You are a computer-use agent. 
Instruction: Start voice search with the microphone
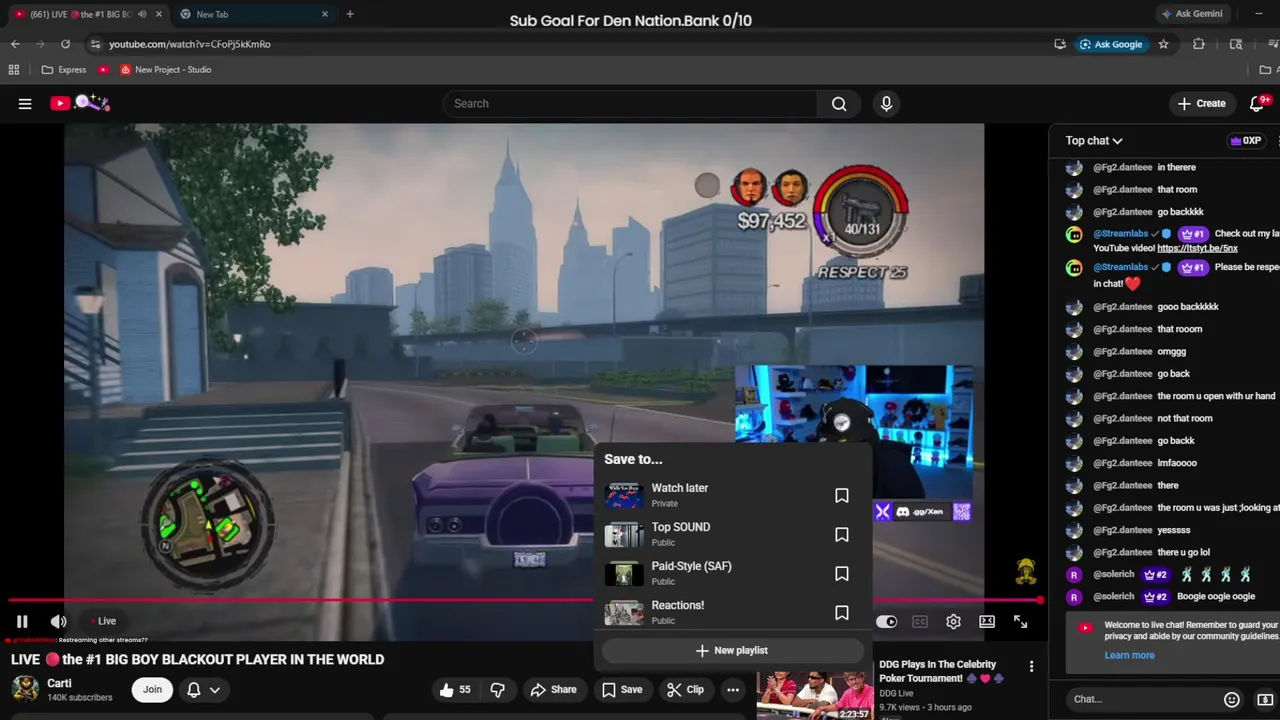(886, 104)
